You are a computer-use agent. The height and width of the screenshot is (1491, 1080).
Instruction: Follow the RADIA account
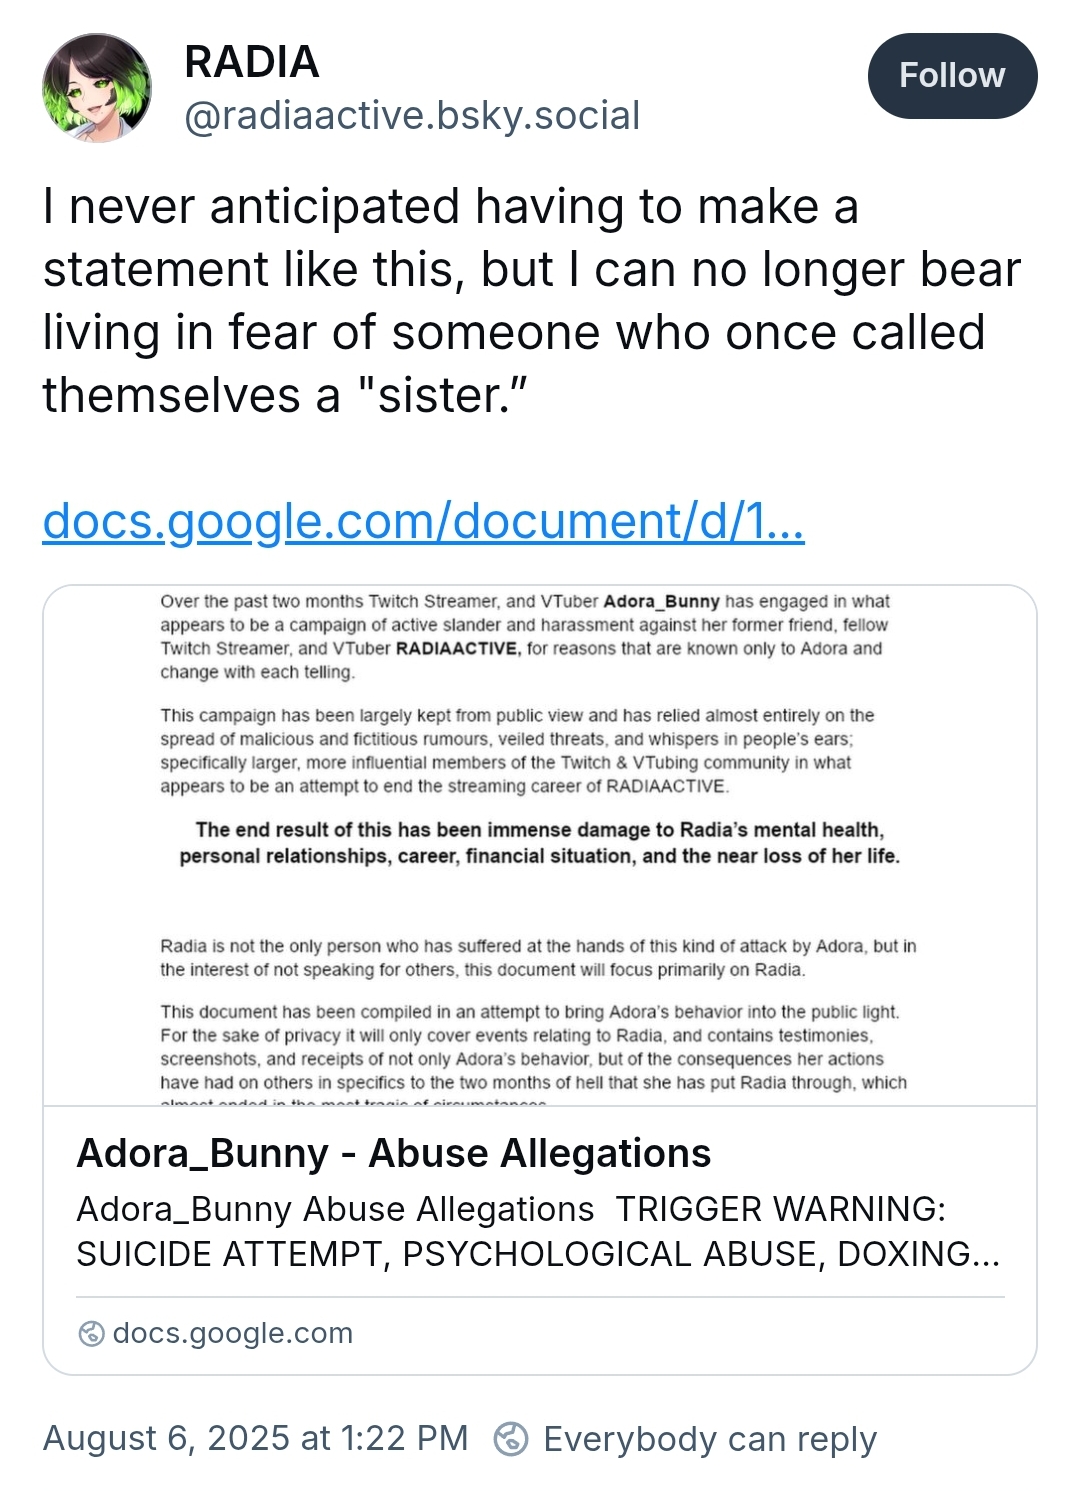(x=952, y=76)
